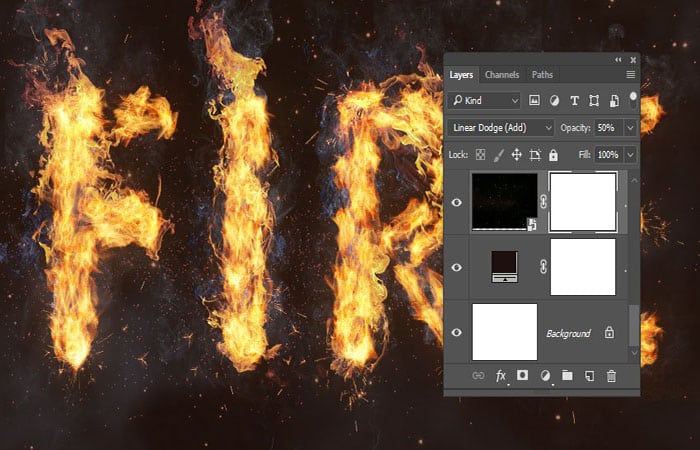The image size is (700, 450).
Task: Click the Background layer lock icon
Action: [x=609, y=332]
